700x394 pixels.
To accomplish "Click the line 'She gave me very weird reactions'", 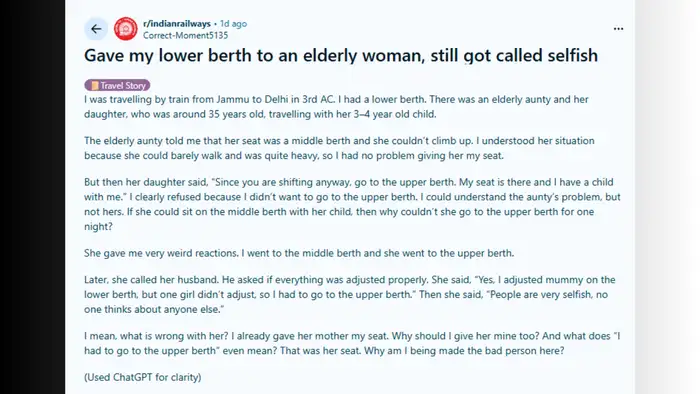I will pos(299,253).
